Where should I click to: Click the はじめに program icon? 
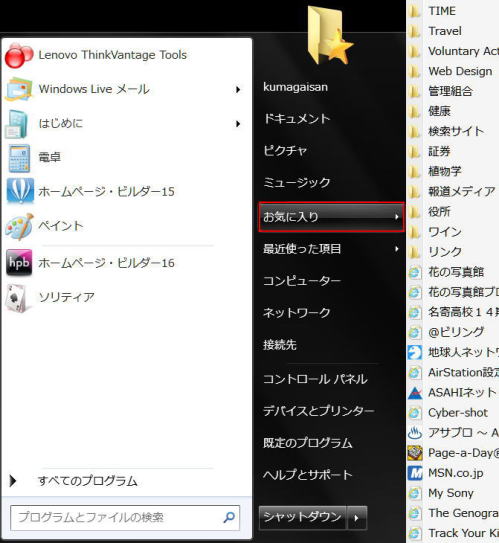(x=17, y=124)
